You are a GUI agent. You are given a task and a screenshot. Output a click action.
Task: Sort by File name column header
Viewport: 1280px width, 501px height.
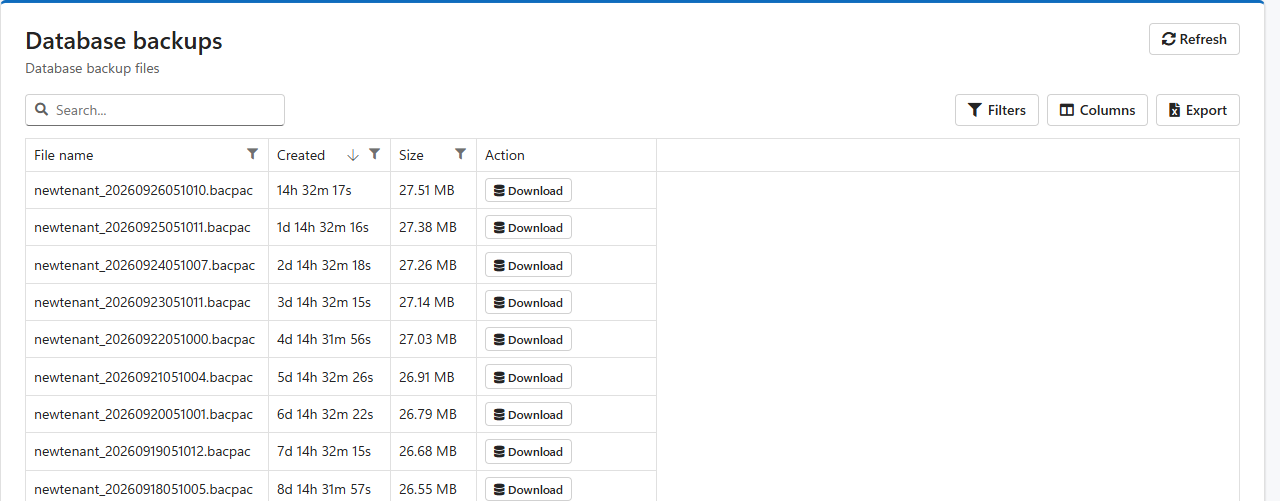[x=64, y=155]
